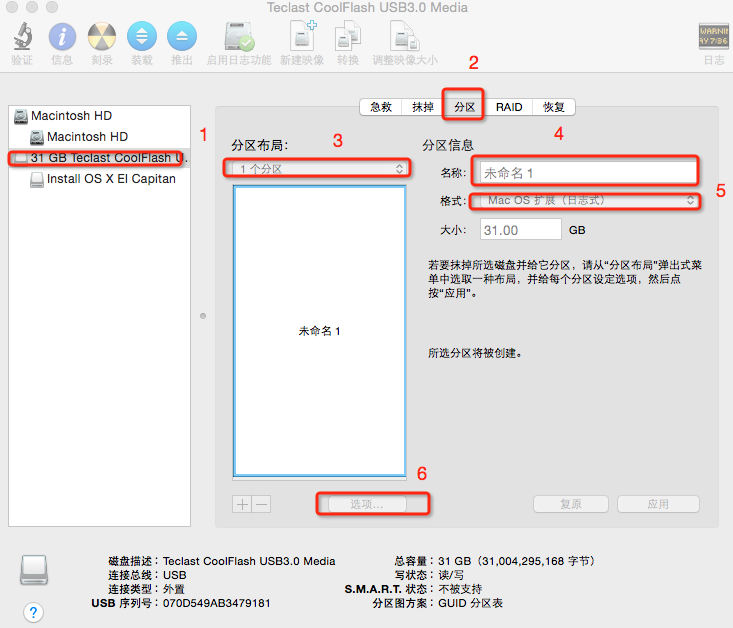The image size is (733, 628).
Task: Click Enable Journaling (启用日志功能) icon
Action: [239, 36]
